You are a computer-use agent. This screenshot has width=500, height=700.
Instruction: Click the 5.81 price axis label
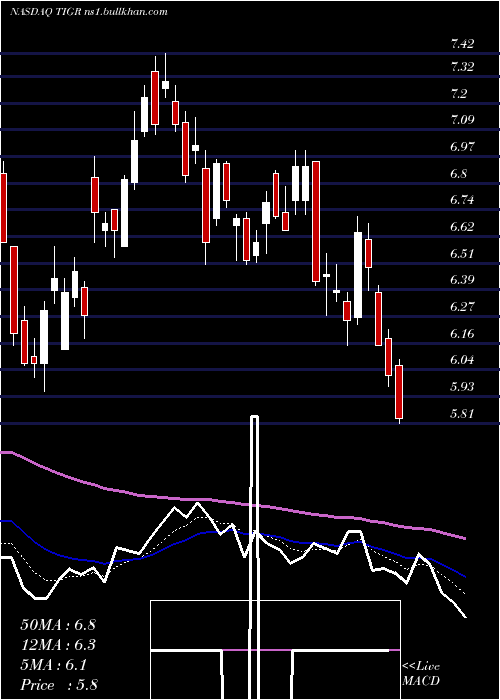(462, 413)
